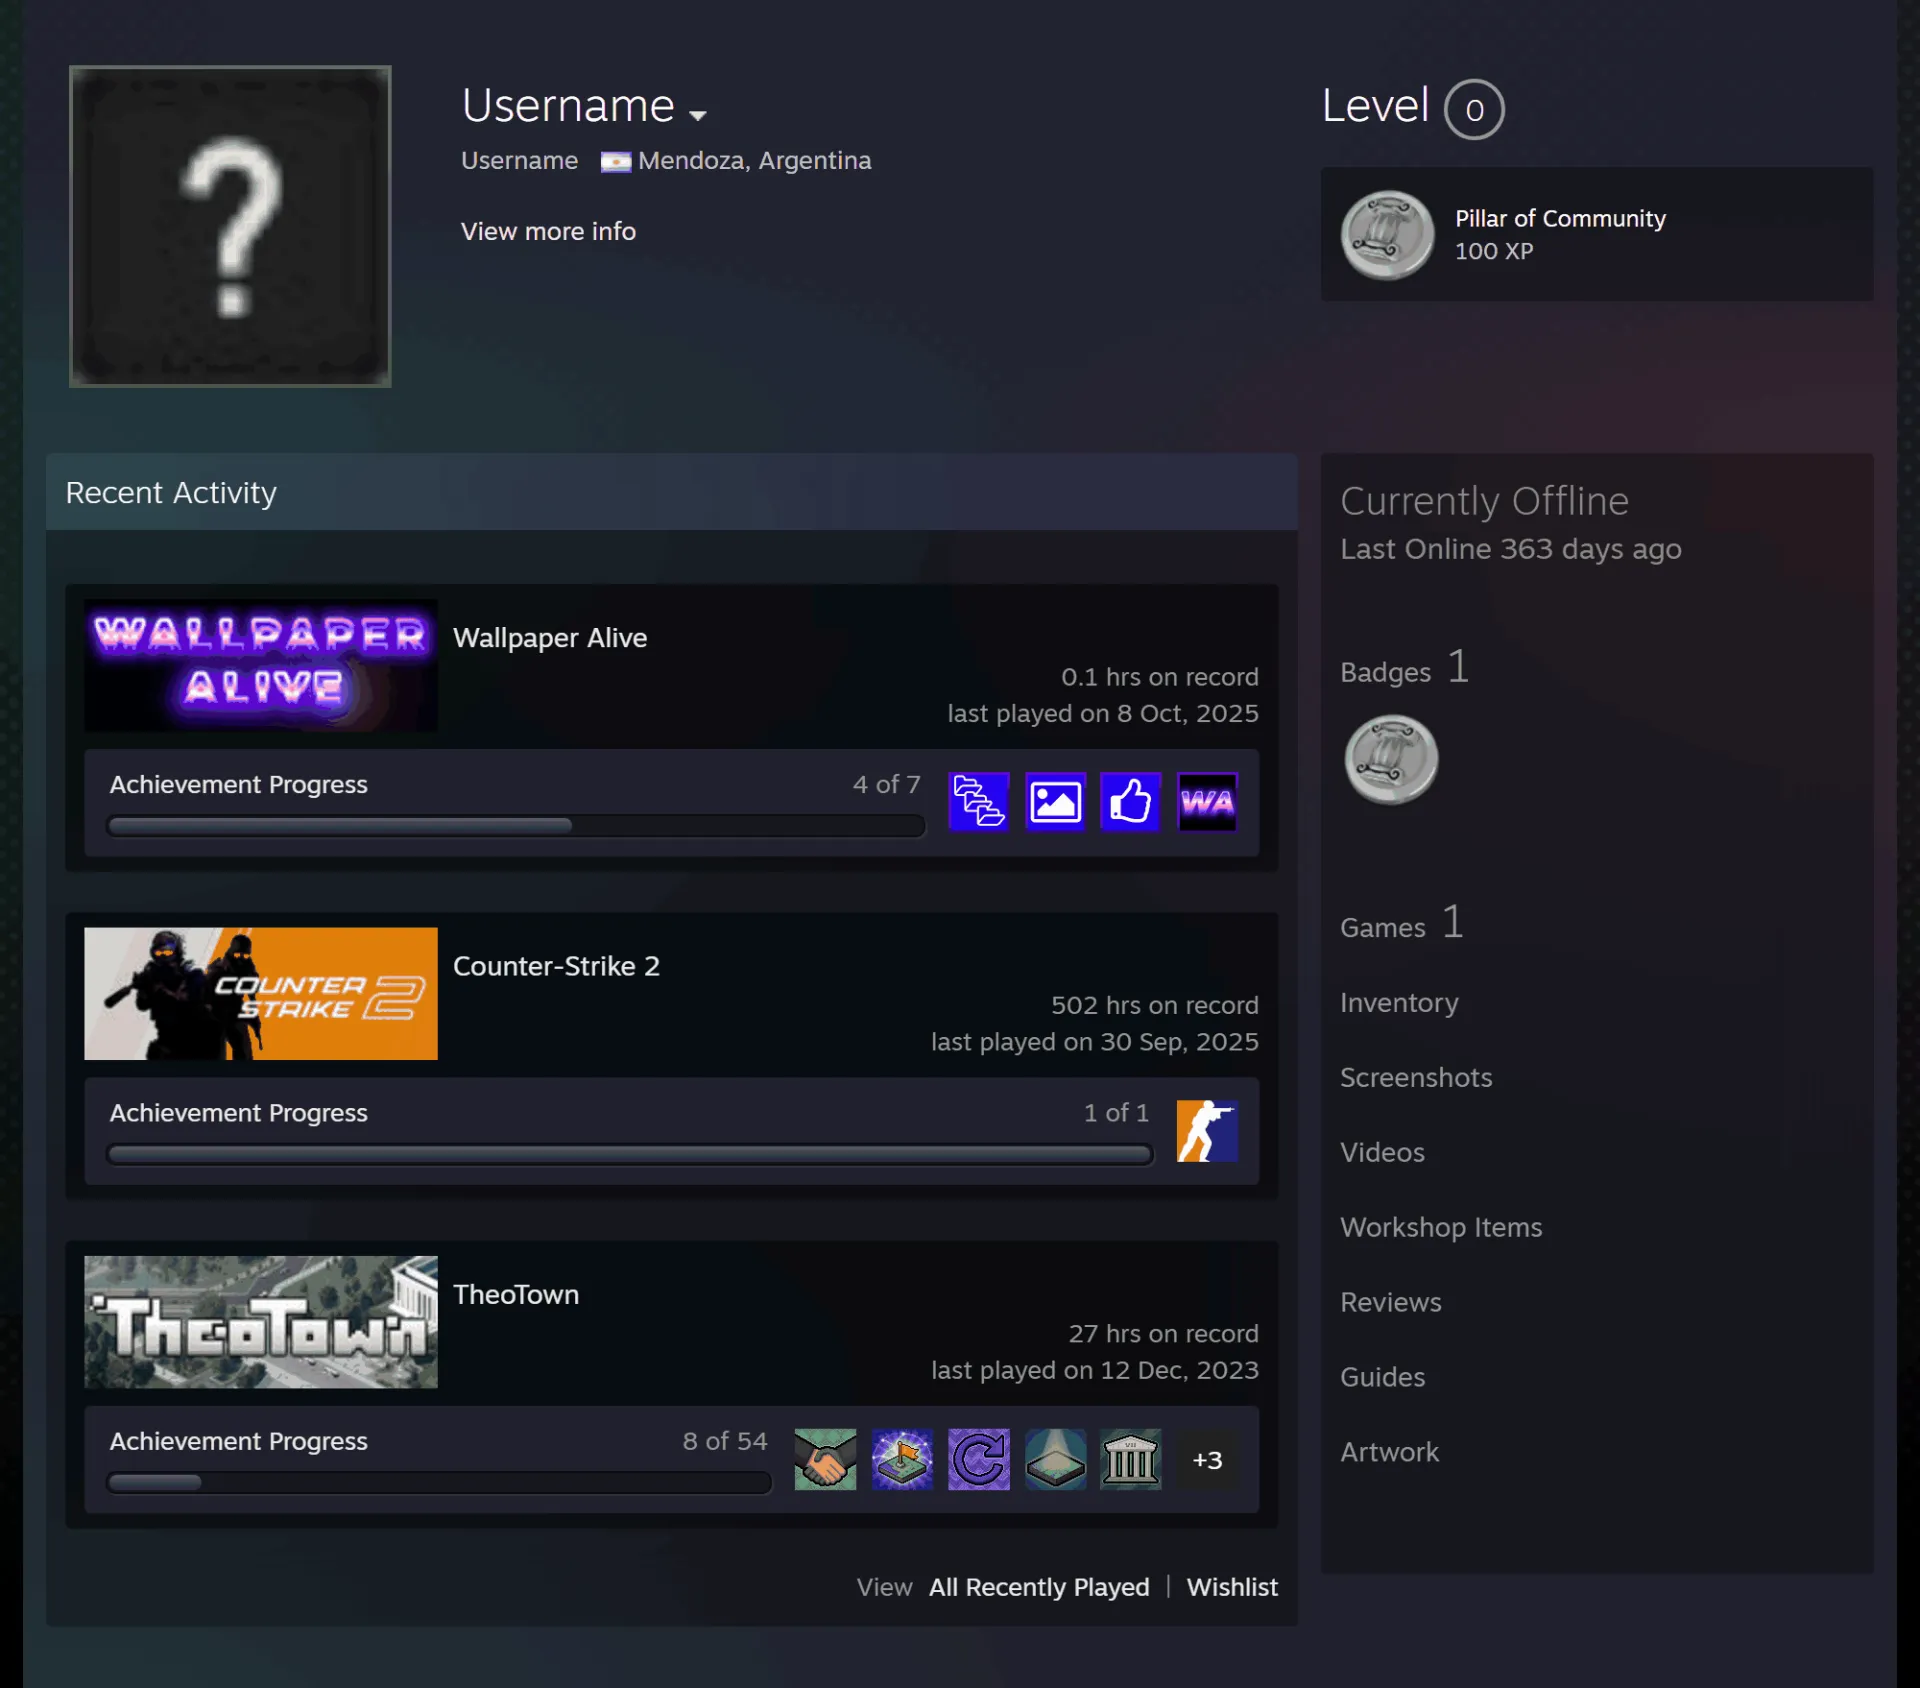Open the Videos link
The height and width of the screenshot is (1688, 1920).
coord(1382,1152)
